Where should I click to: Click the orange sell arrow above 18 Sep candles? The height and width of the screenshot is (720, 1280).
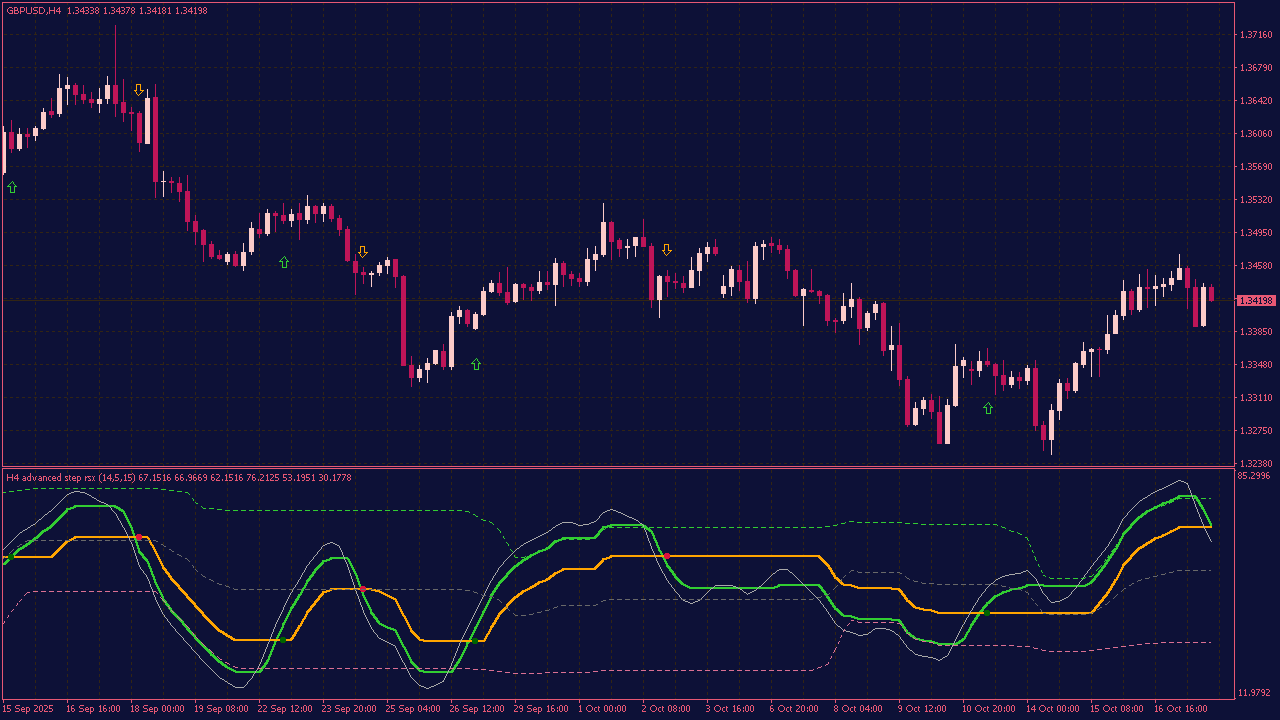139,88
